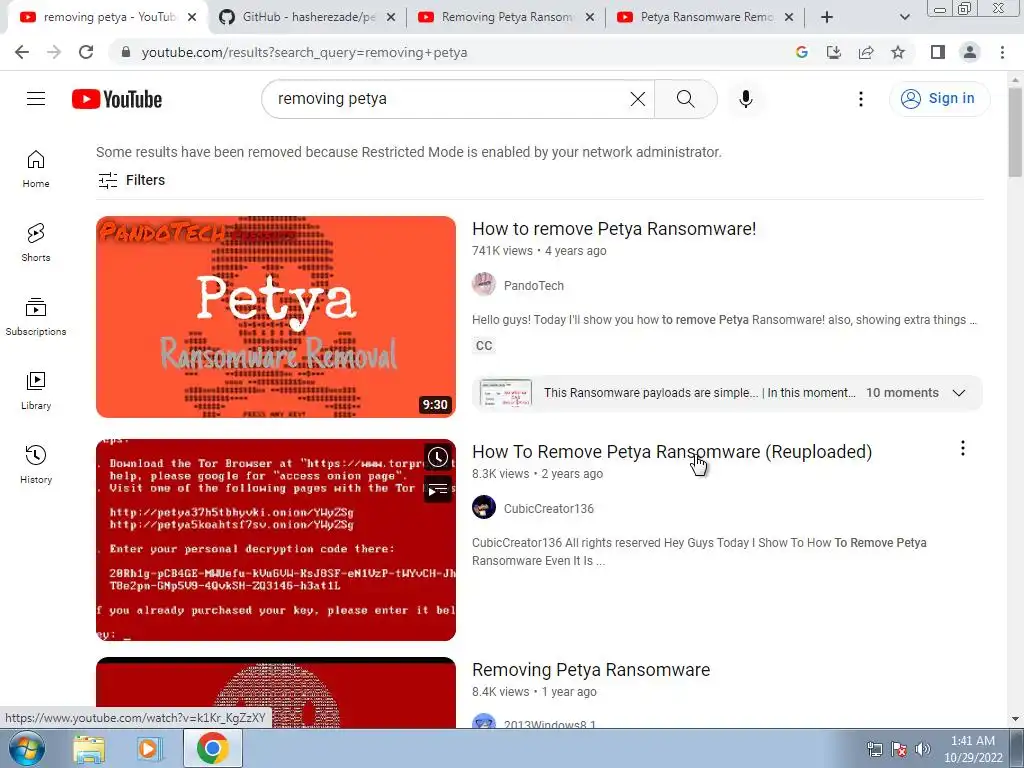Image resolution: width=1024 pixels, height=768 pixels.
Task: Open Chrome's three-dot menu
Action: (x=1002, y=52)
